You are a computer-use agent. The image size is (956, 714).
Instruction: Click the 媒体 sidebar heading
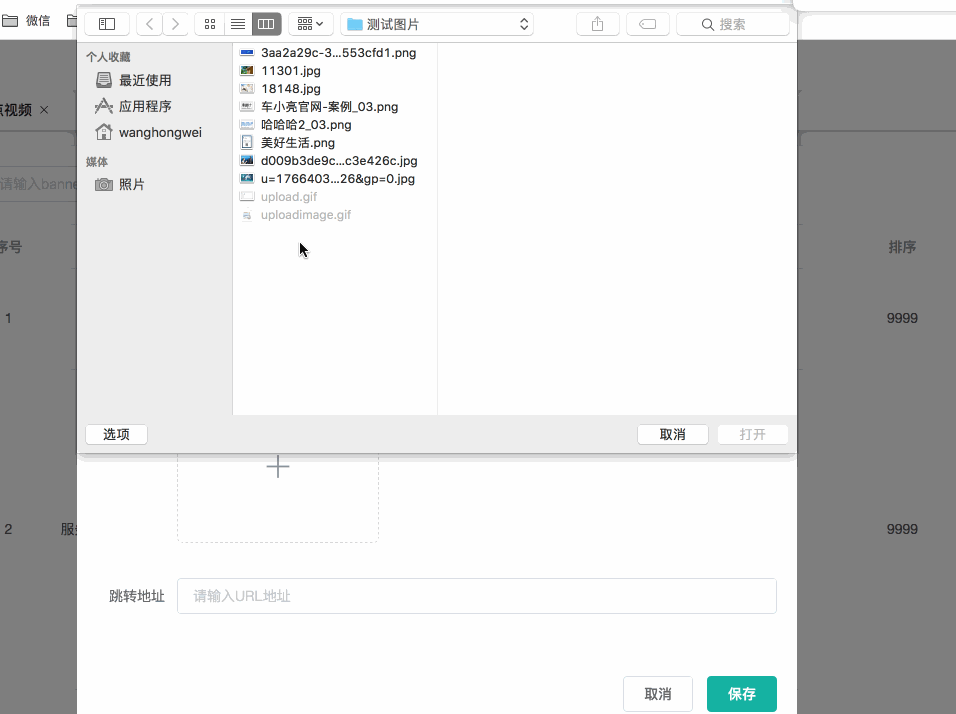97,162
